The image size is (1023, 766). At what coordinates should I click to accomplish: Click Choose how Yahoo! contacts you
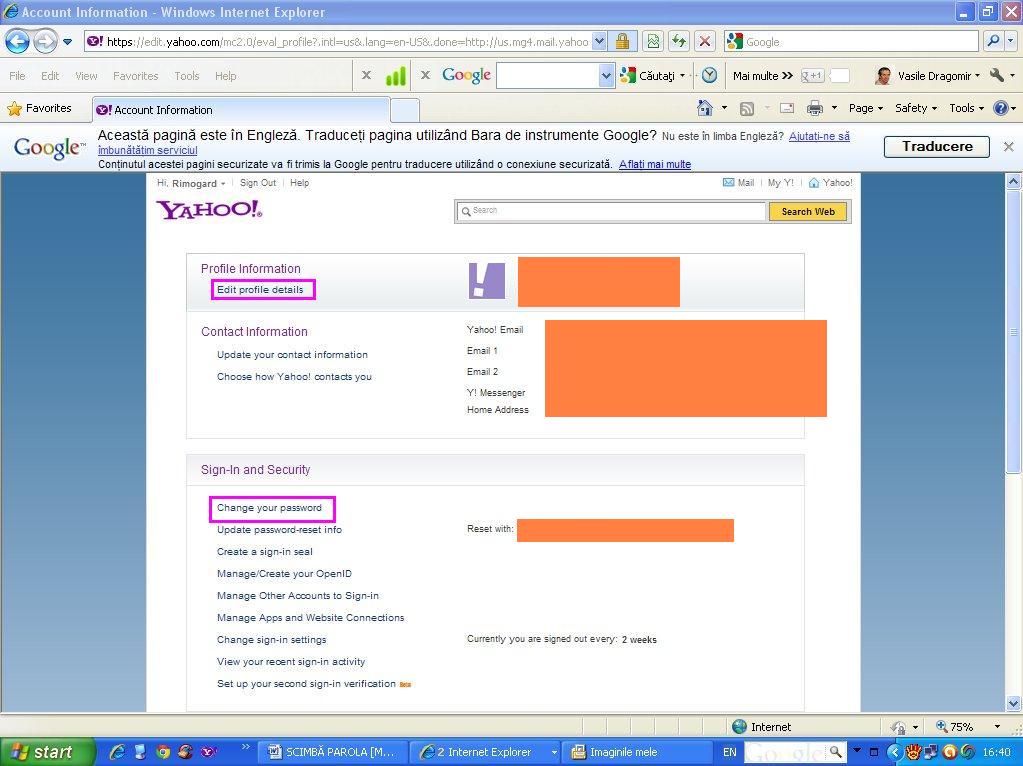click(x=294, y=376)
